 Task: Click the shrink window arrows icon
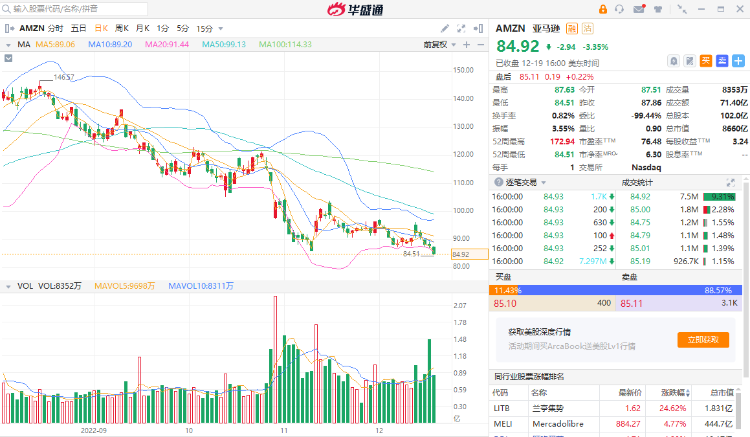point(682,9)
